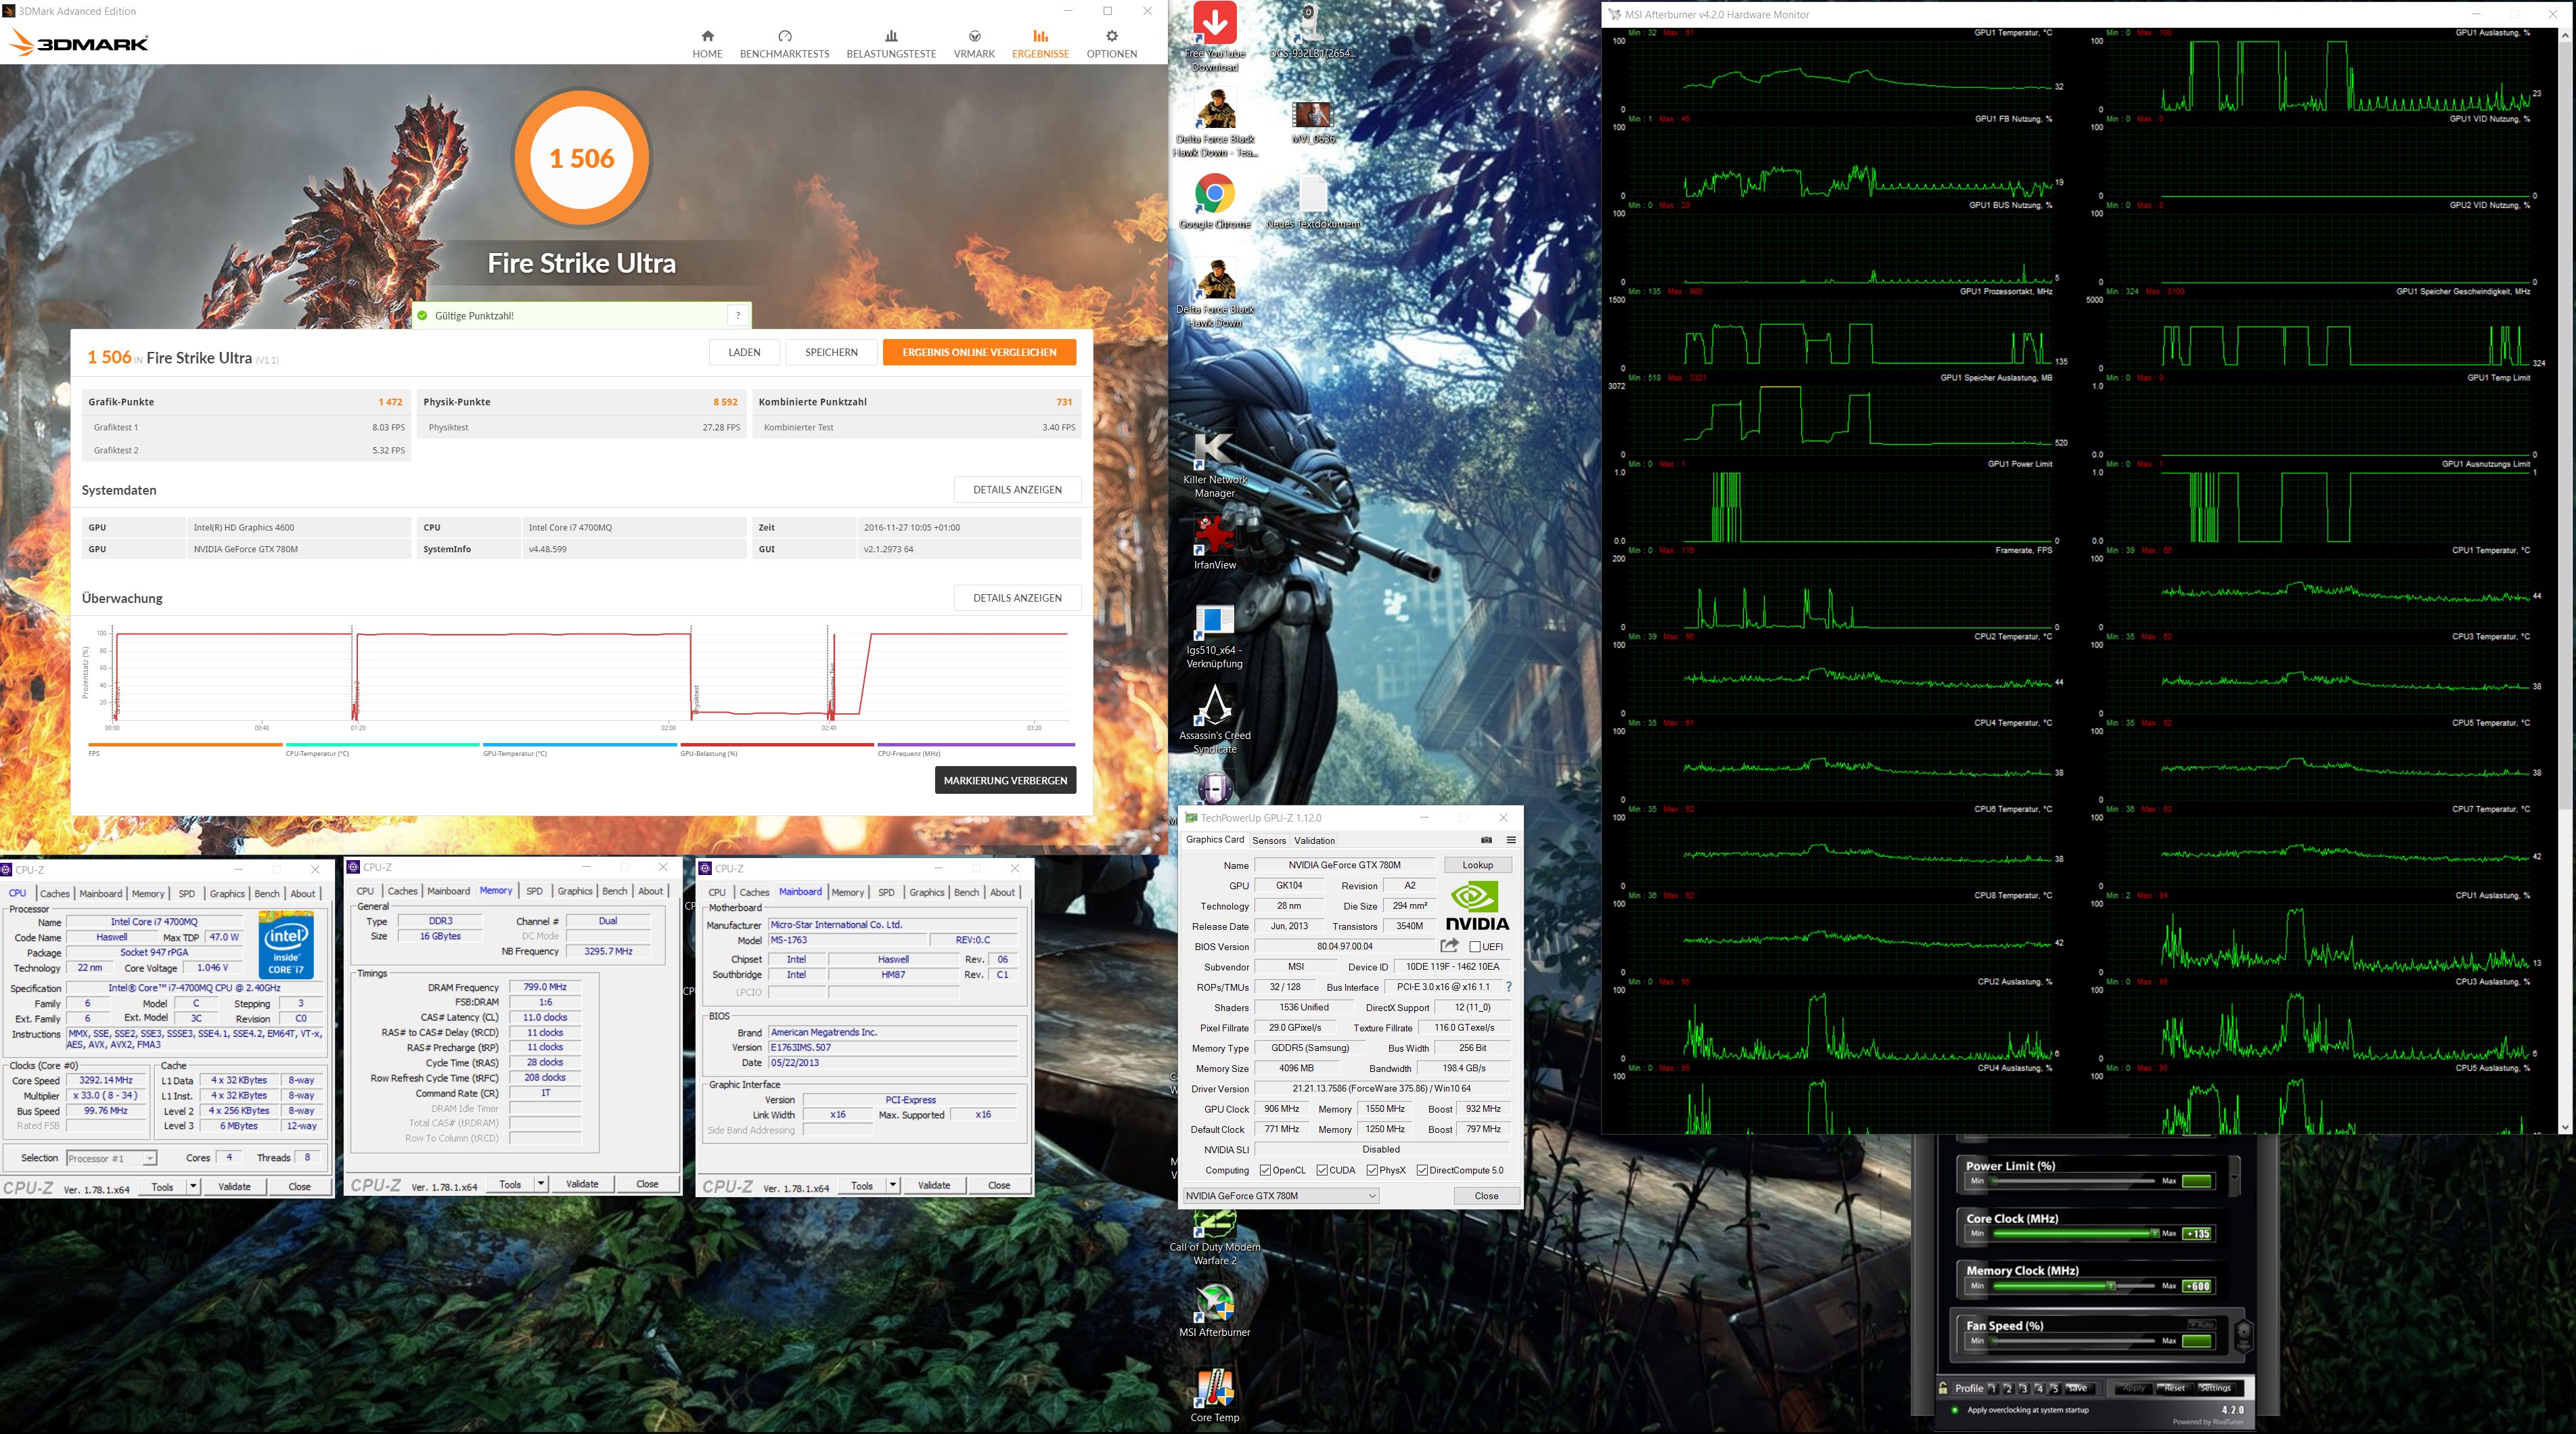Open the Delta Force Black Hawk Down icon

(1215, 293)
